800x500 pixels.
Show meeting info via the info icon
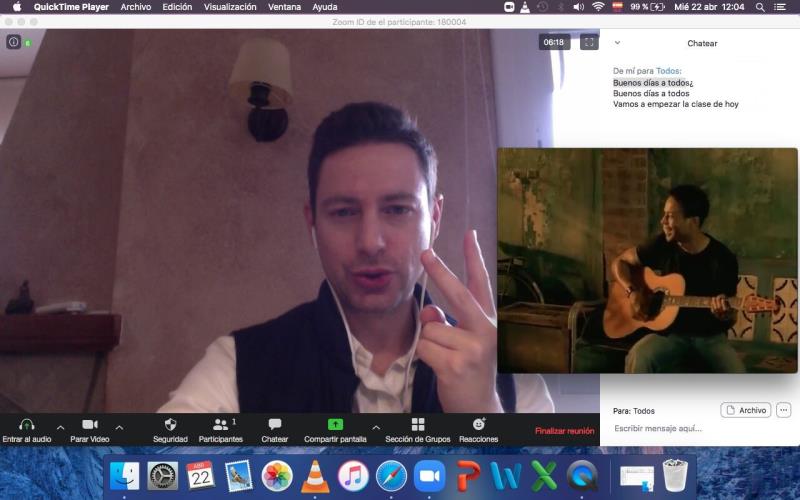coord(14,42)
